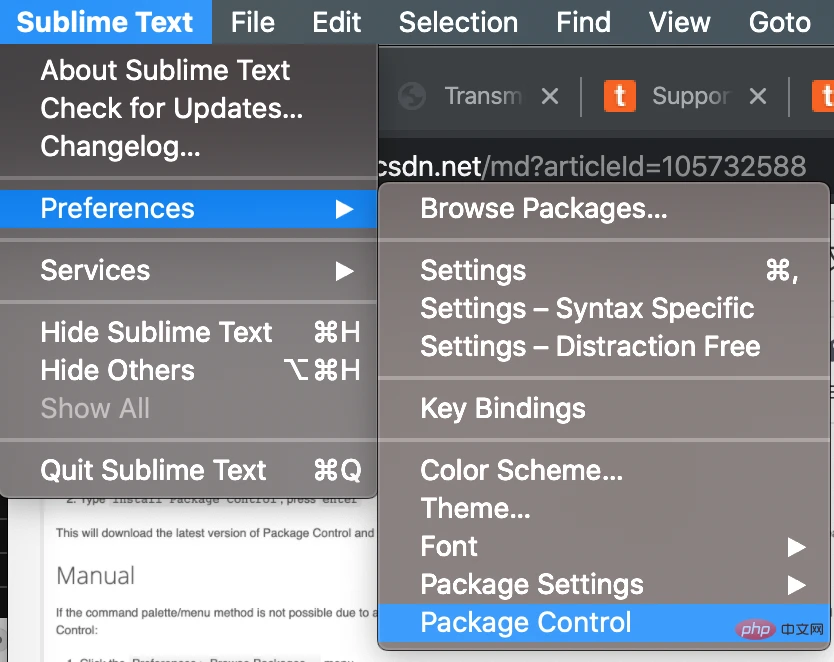834x662 pixels.
Task: Choose Color Scheme...
Action: 604,470
